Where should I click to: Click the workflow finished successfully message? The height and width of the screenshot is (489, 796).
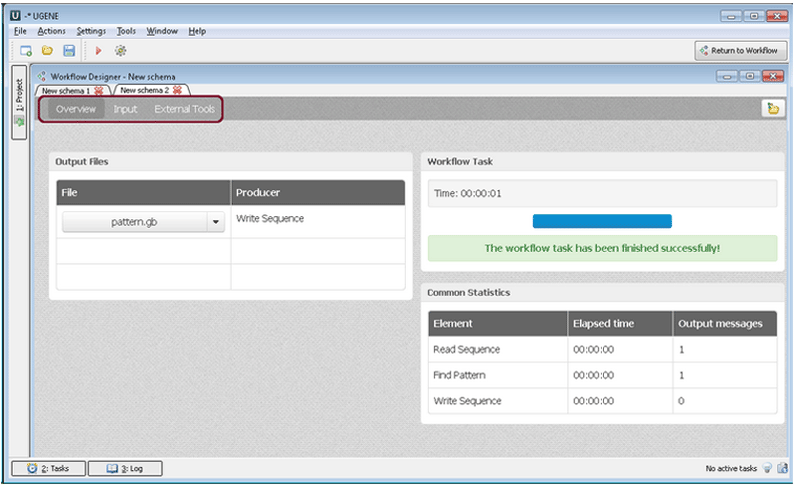pos(602,248)
